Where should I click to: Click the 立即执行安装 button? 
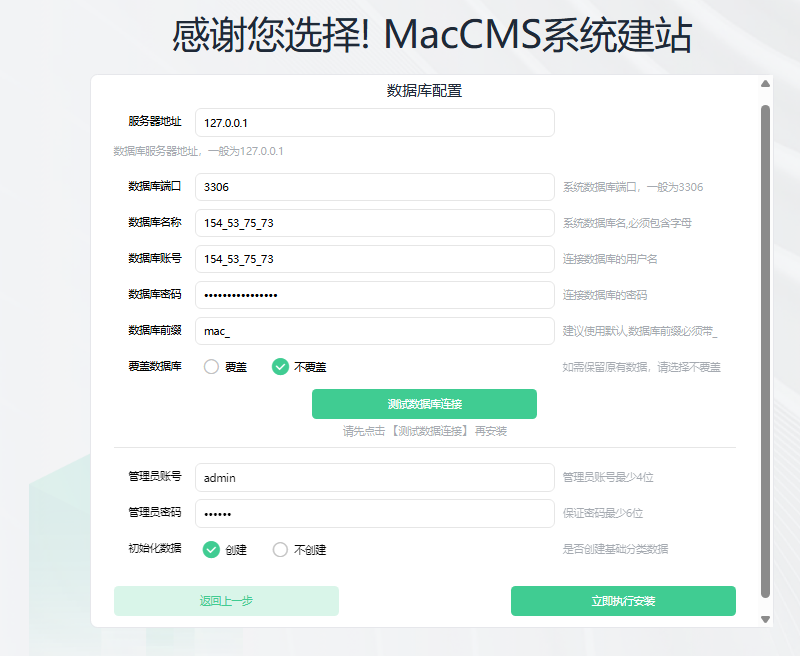click(x=623, y=601)
